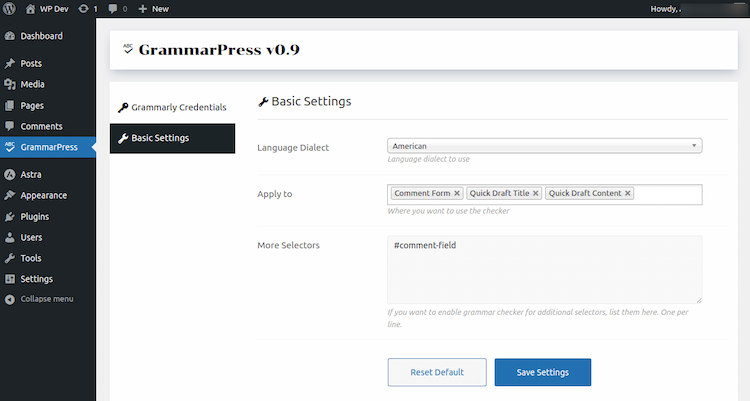Image resolution: width=750 pixels, height=401 pixels.
Task: Open the Language Dialect dropdown
Action: click(x=544, y=146)
